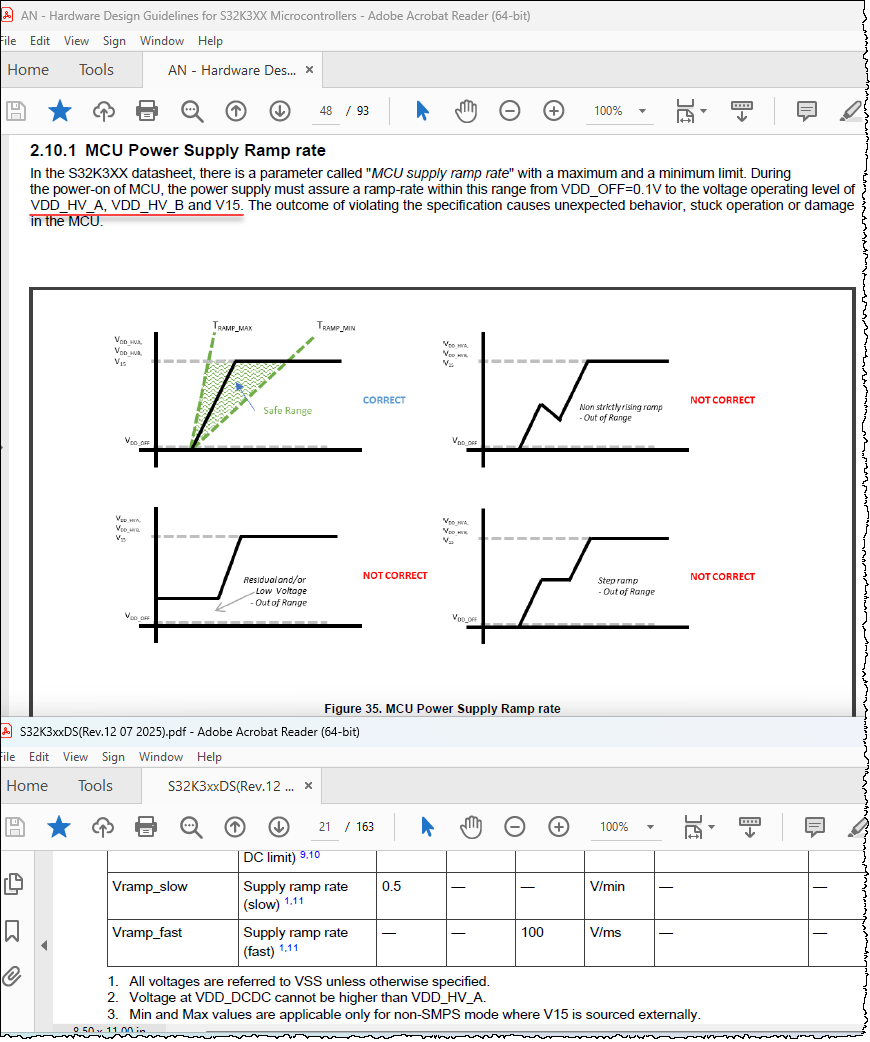
Task: Close the S32K3xxDS document tab
Action: coord(308,785)
